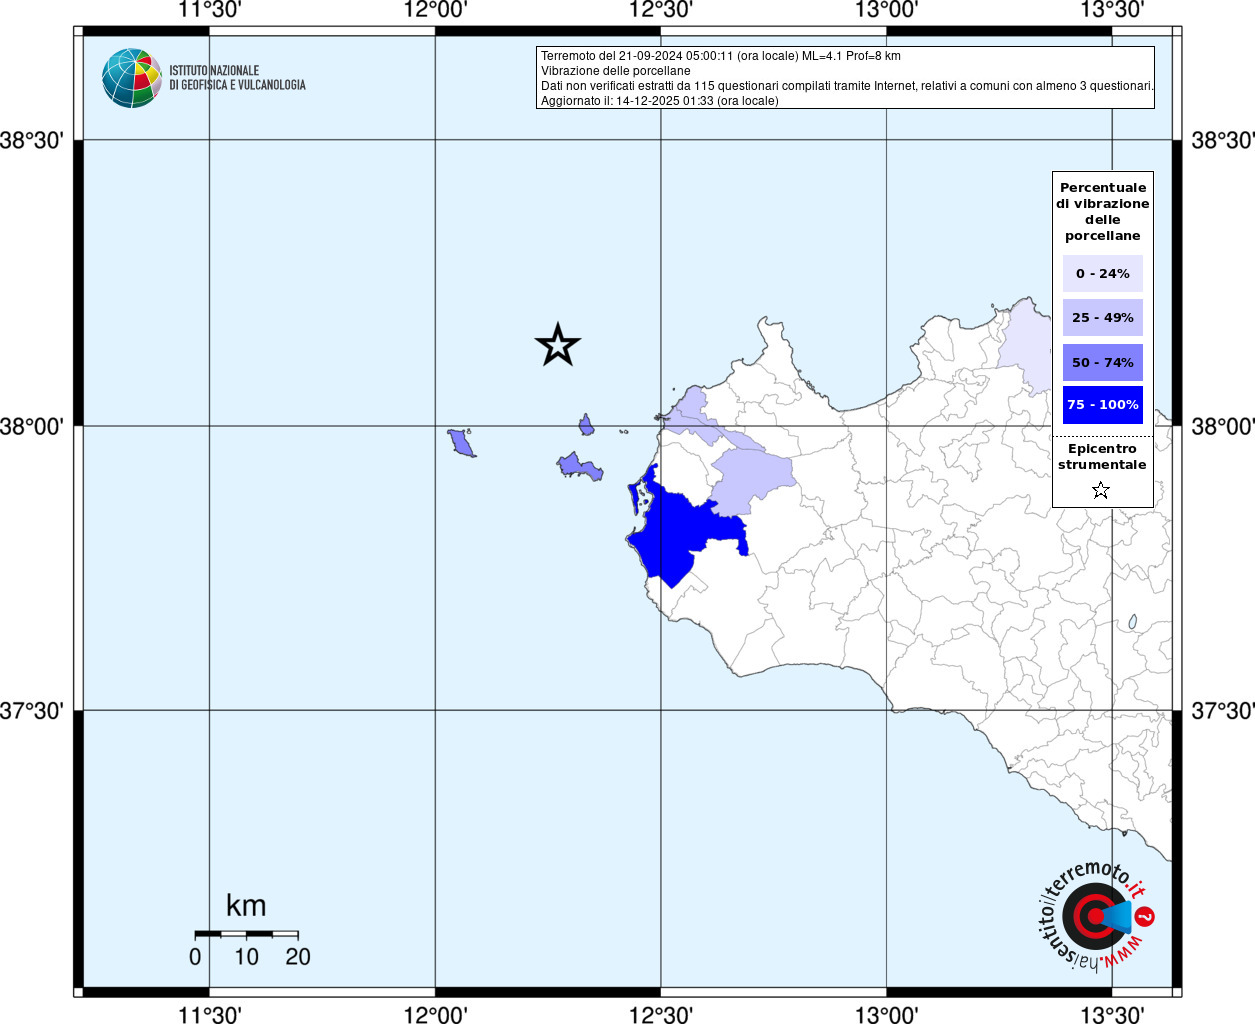The height and width of the screenshot is (1024, 1255).
Task: Click the 'Percentuale di vibrazione delle porcellane' legend title
Action: [x=1103, y=211]
